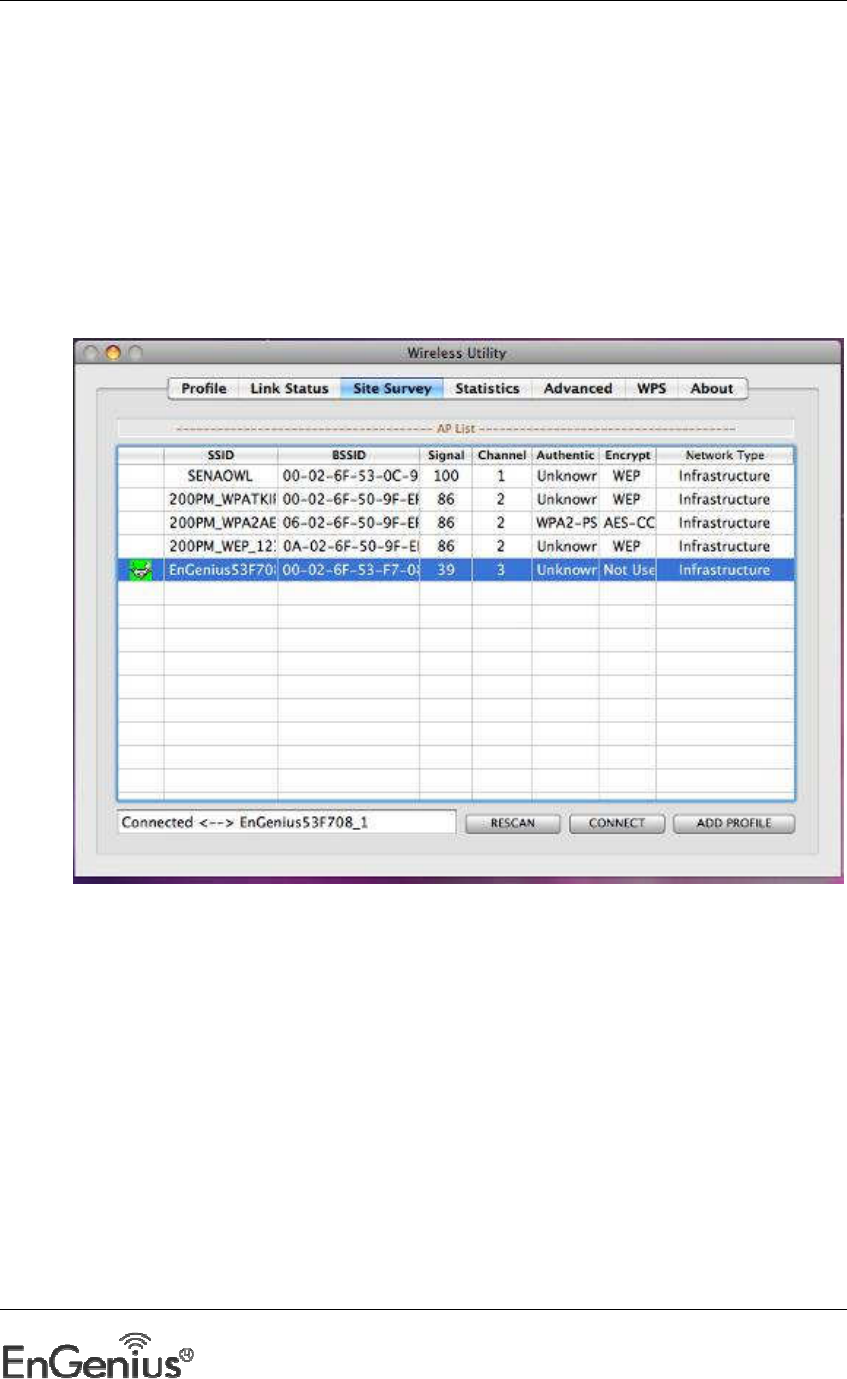Image resolution: width=847 pixels, height=1379 pixels.
Task: Sort by the BSSID column header
Action: tap(349, 456)
